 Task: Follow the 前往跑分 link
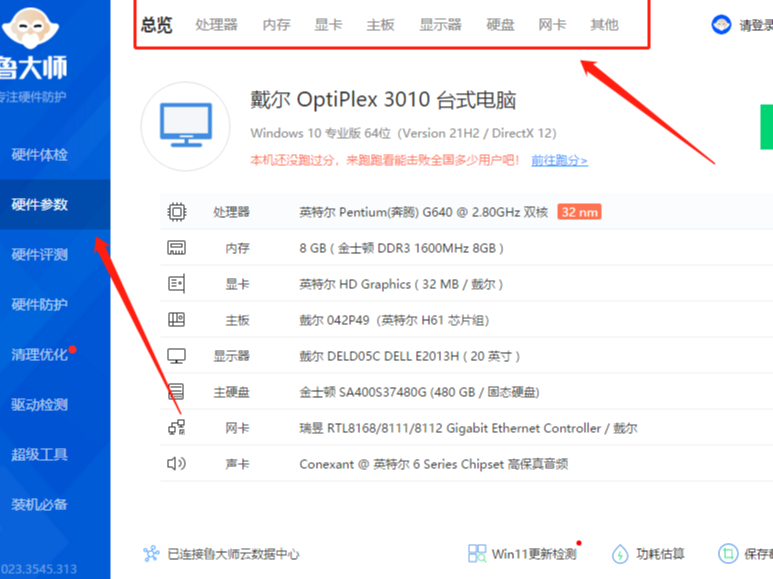[560, 160]
